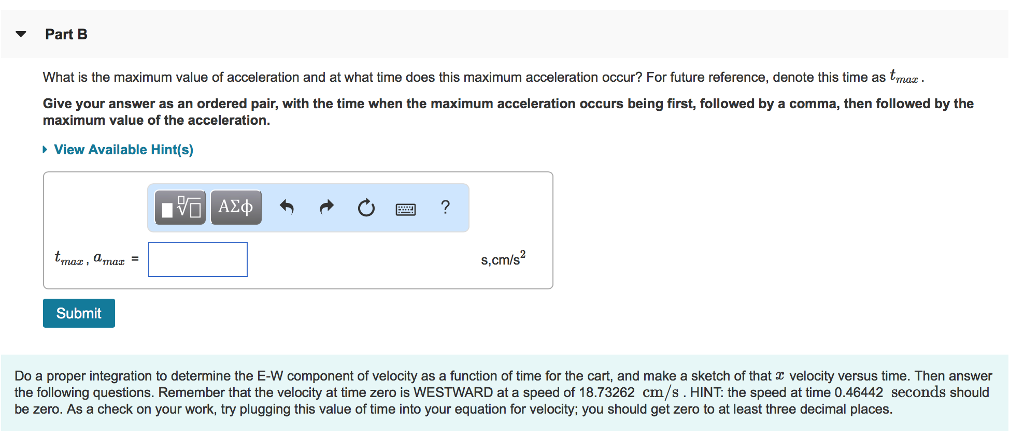Open the Greek symbols ΑΣφ palette
This screenshot has height=439, width=1024.
[x=236, y=208]
